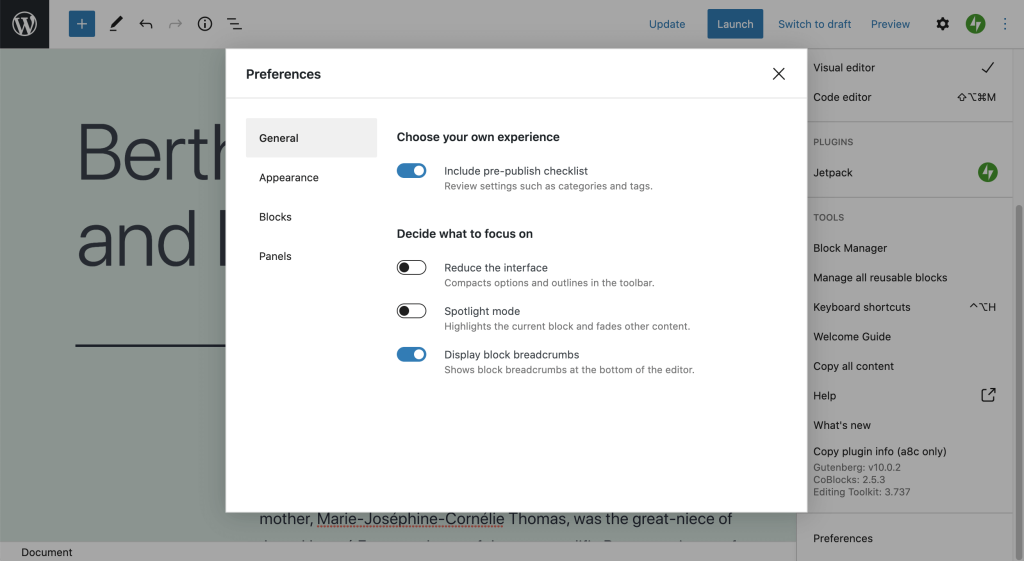Screen dimensions: 1024x561
Task: Switch to the Appearance preferences tab
Action: [x=289, y=178]
